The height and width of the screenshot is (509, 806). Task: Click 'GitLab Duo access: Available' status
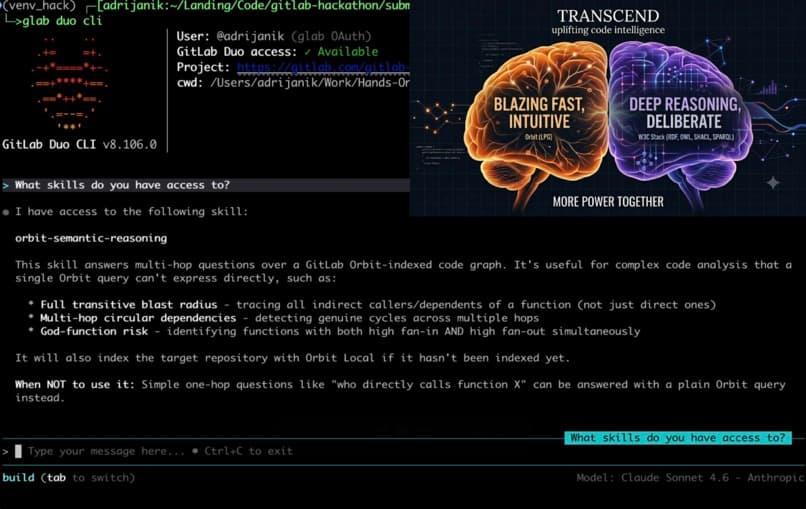[277, 51]
